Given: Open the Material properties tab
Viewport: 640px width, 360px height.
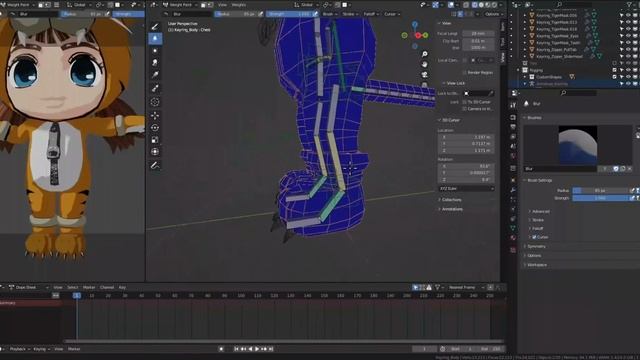Looking at the screenshot, I should [513, 238].
